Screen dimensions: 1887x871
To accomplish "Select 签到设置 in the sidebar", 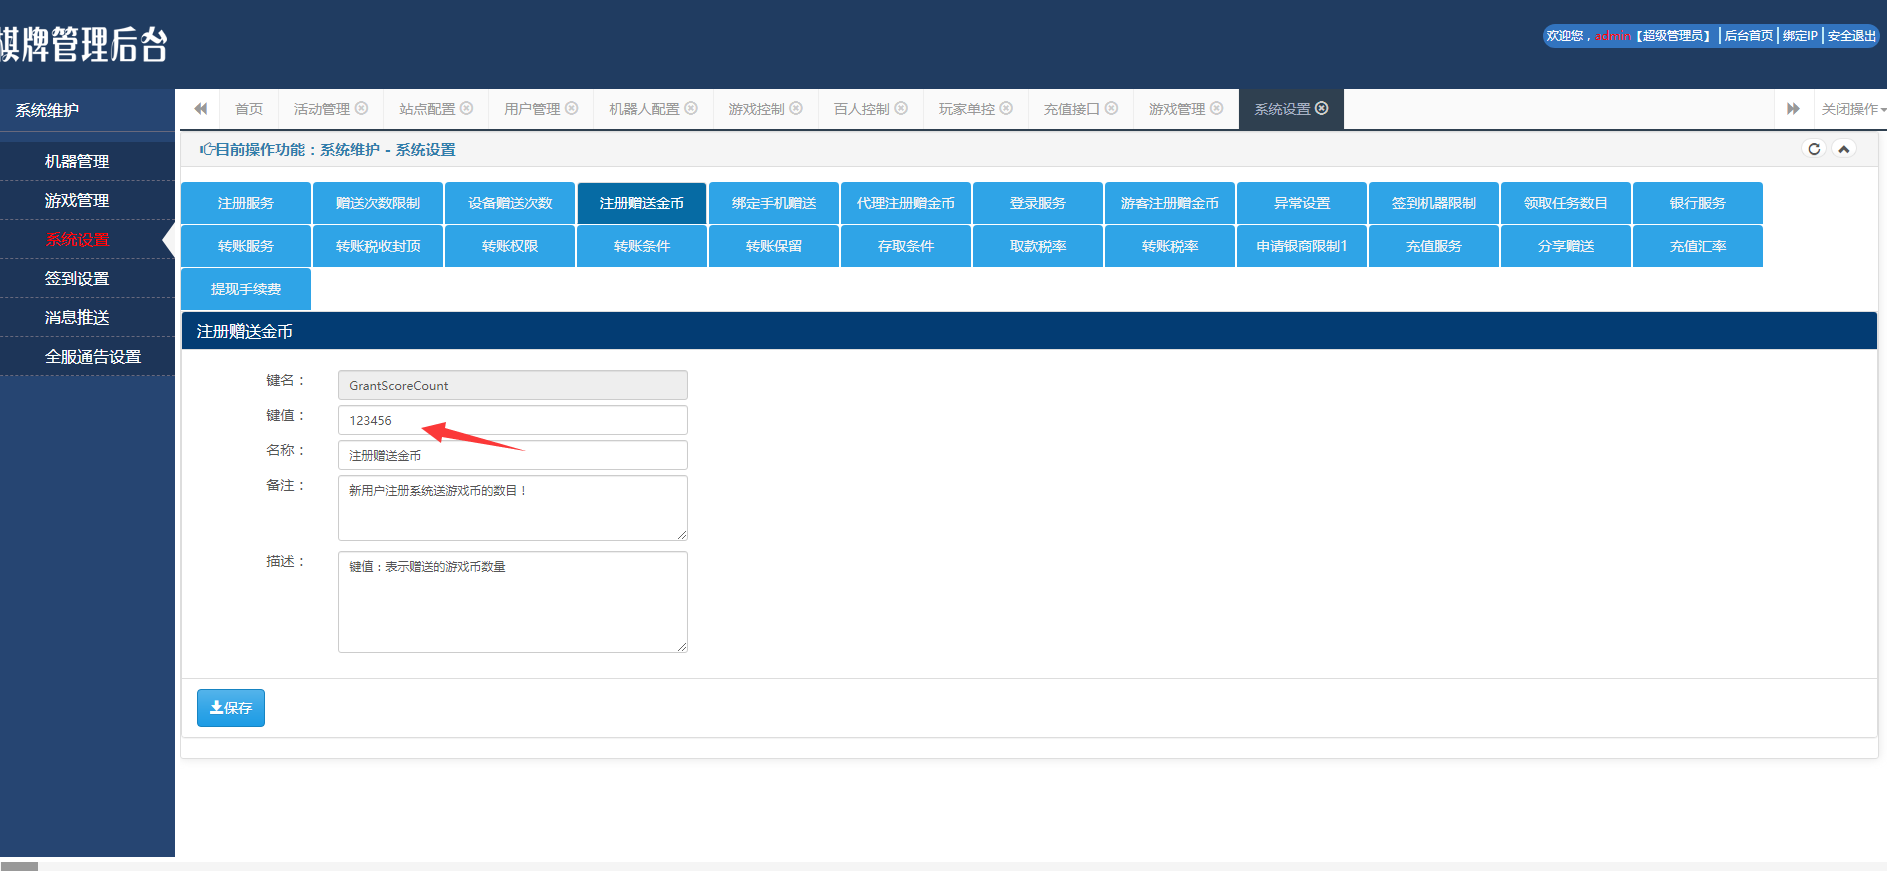I will (77, 279).
